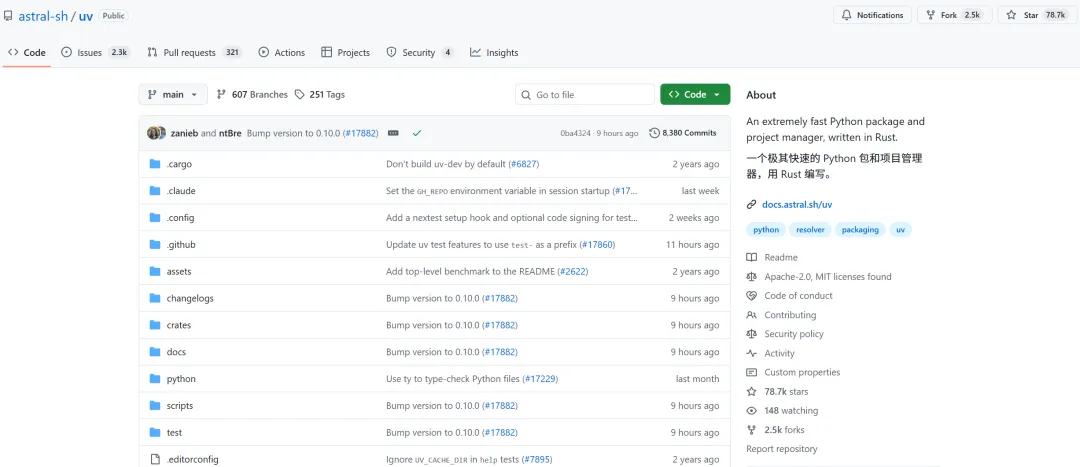Image resolution: width=1080 pixels, height=467 pixels.
Task: Open the Security policy link
Action: point(785,334)
